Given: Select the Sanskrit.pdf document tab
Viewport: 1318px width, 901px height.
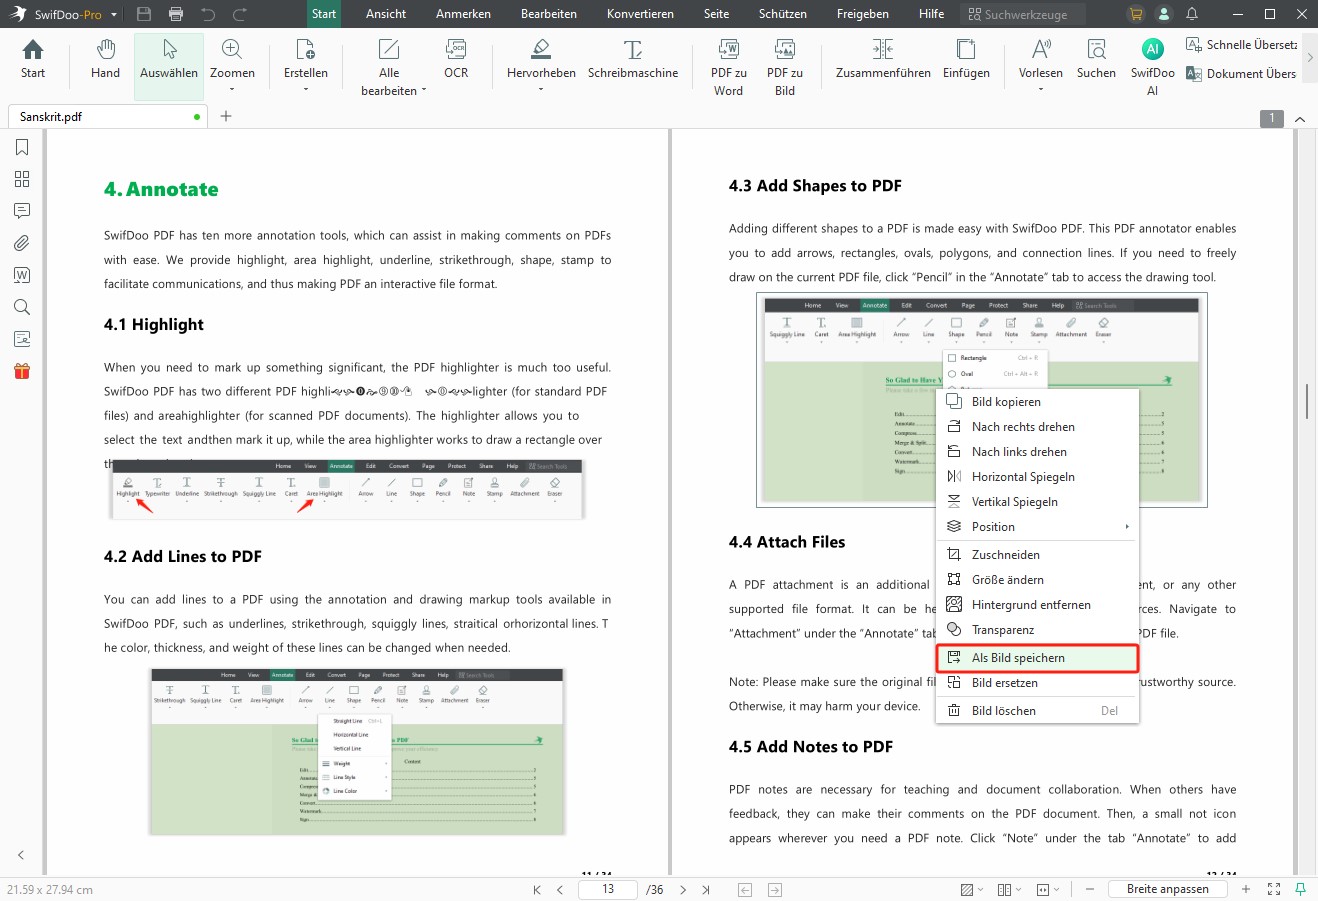Looking at the screenshot, I should pos(107,116).
